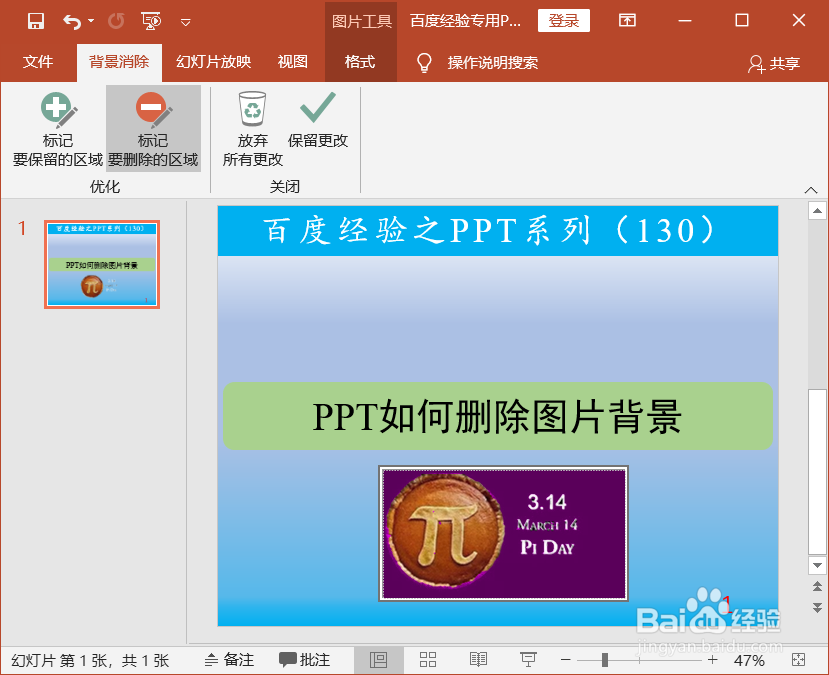Click the 登录 sign-in button

coord(563,19)
